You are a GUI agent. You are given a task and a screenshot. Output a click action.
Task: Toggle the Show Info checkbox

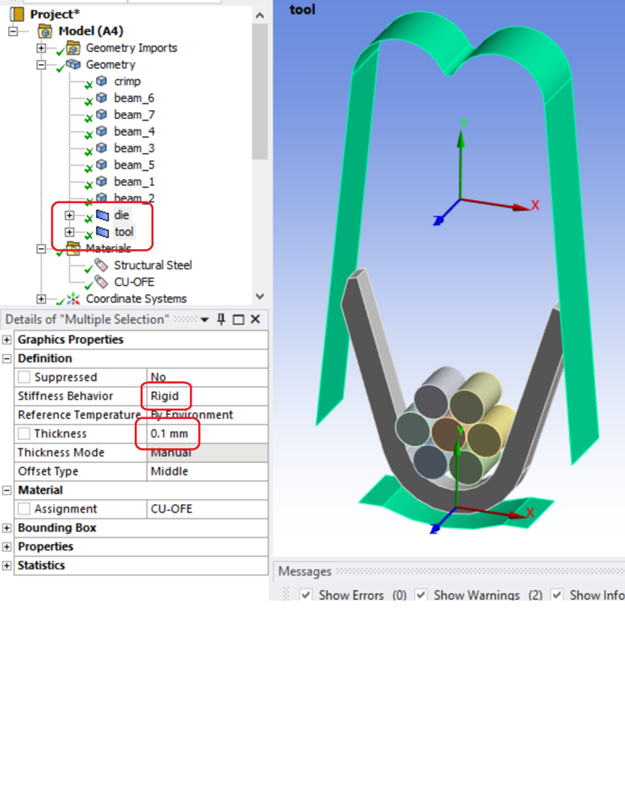coord(556,595)
